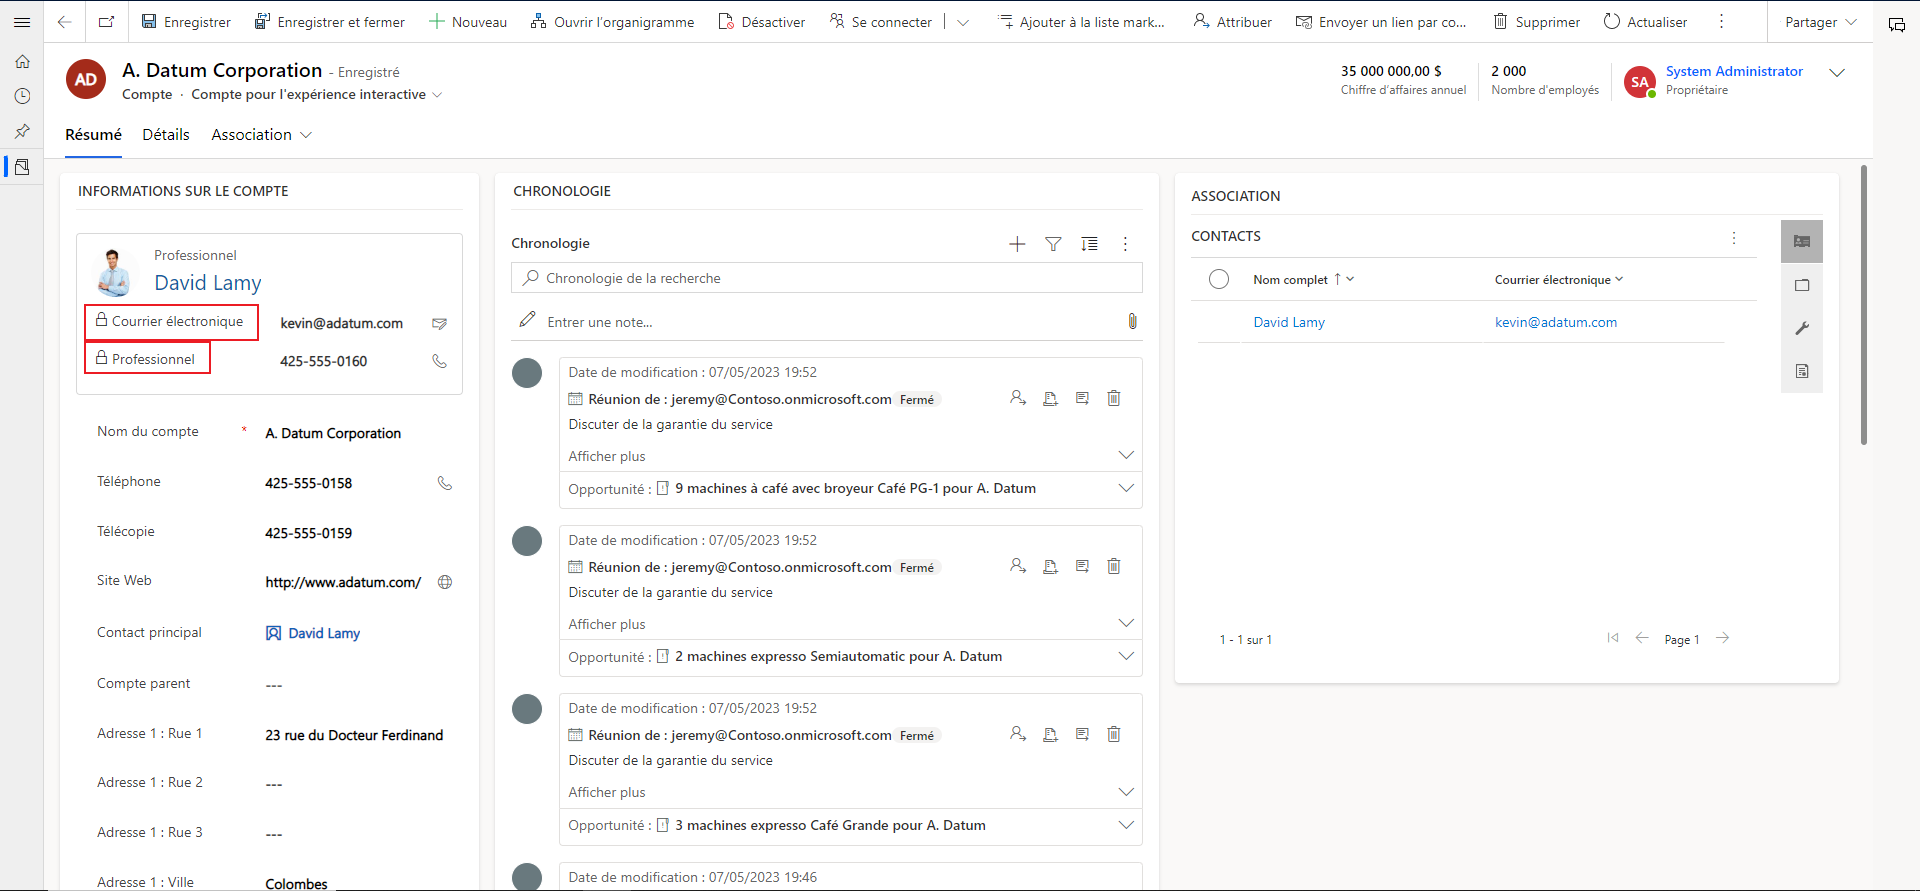Click Envoyer un lien par courrier
The height and width of the screenshot is (891, 1920).
coord(1381,22)
